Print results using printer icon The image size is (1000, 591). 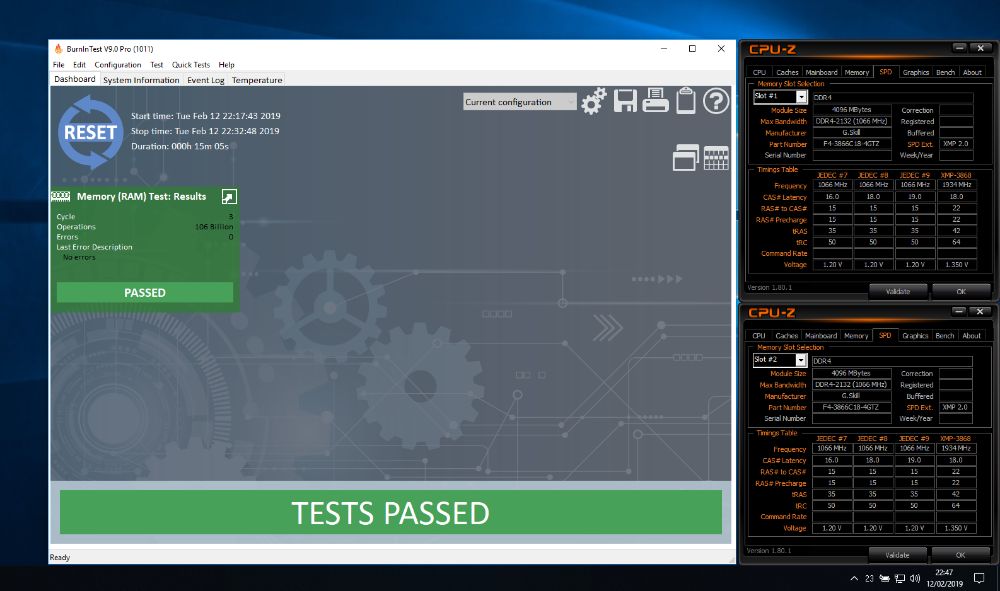[x=655, y=100]
